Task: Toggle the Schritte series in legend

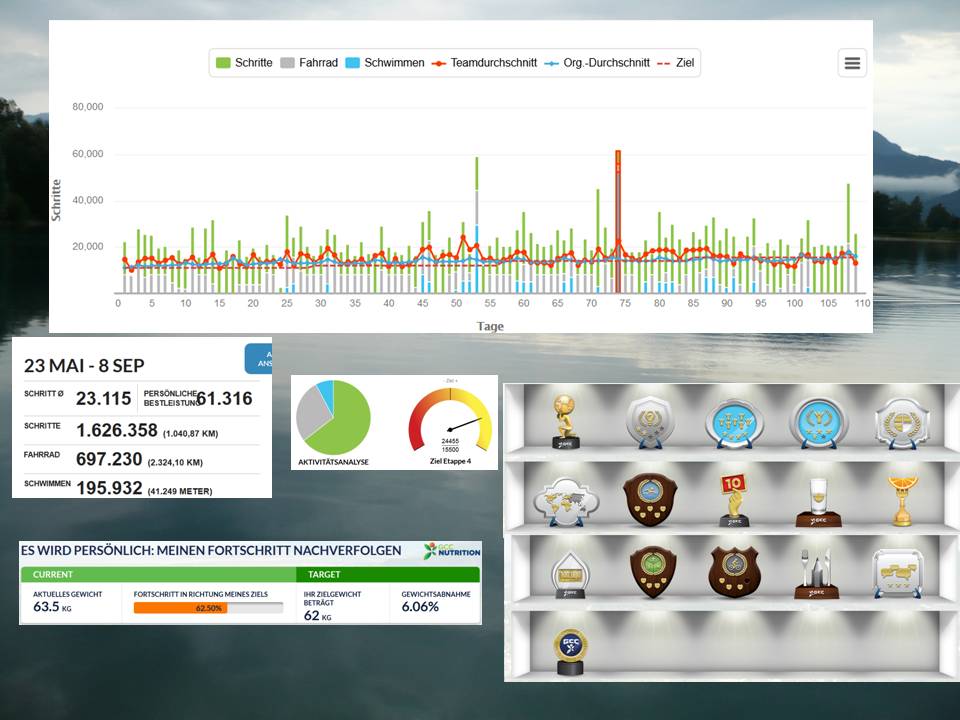Action: 244,63
